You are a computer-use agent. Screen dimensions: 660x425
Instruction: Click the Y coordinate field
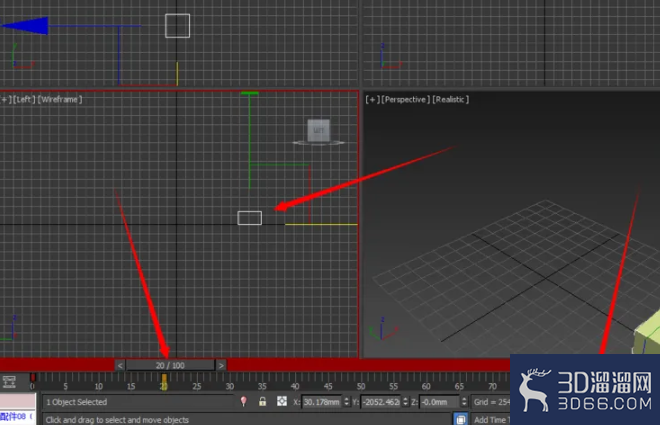click(381, 402)
